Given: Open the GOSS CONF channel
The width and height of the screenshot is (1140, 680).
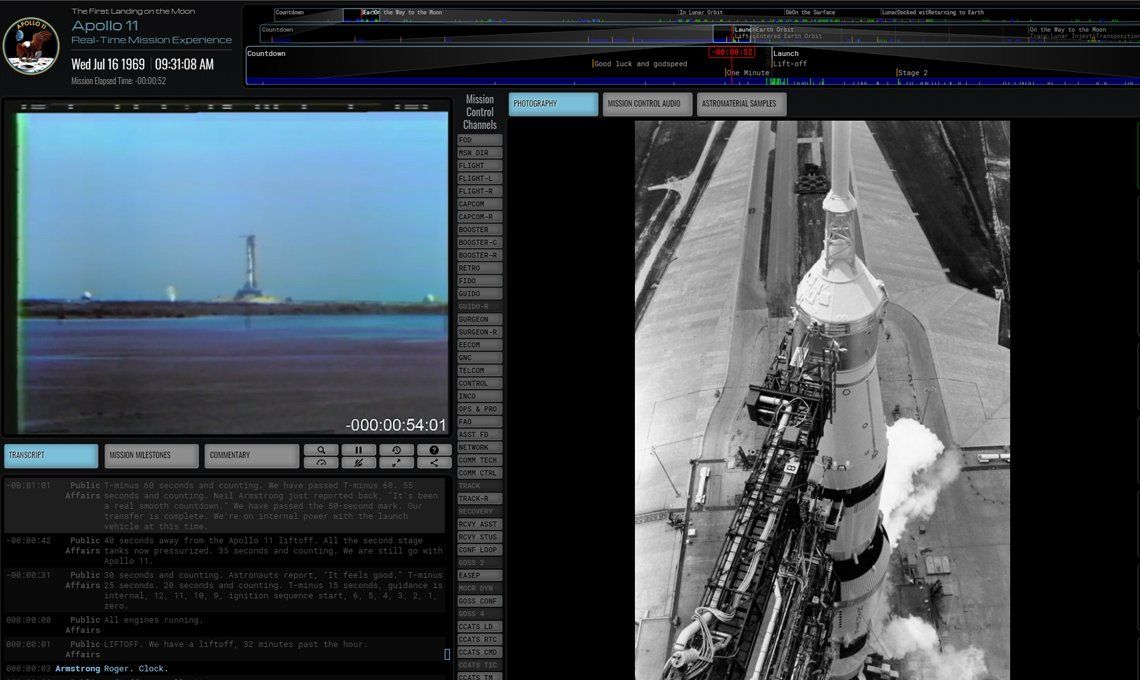Looking at the screenshot, I should 480,601.
